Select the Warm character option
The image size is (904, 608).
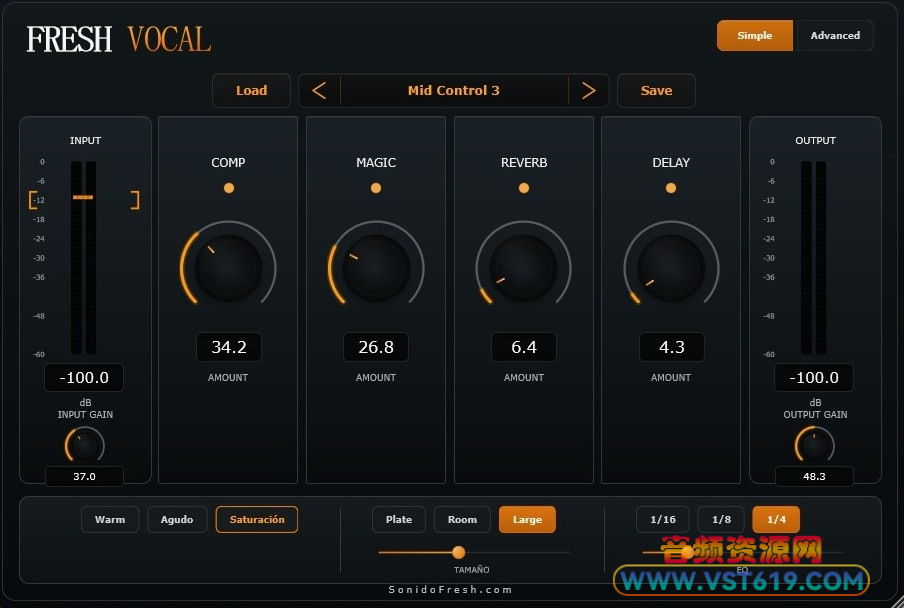110,519
